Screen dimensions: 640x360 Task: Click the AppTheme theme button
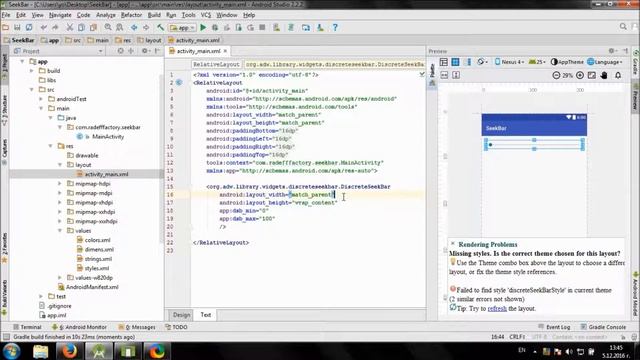click(x=567, y=62)
